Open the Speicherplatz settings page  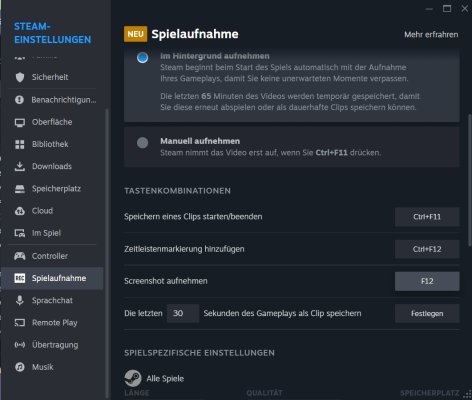(x=52, y=189)
